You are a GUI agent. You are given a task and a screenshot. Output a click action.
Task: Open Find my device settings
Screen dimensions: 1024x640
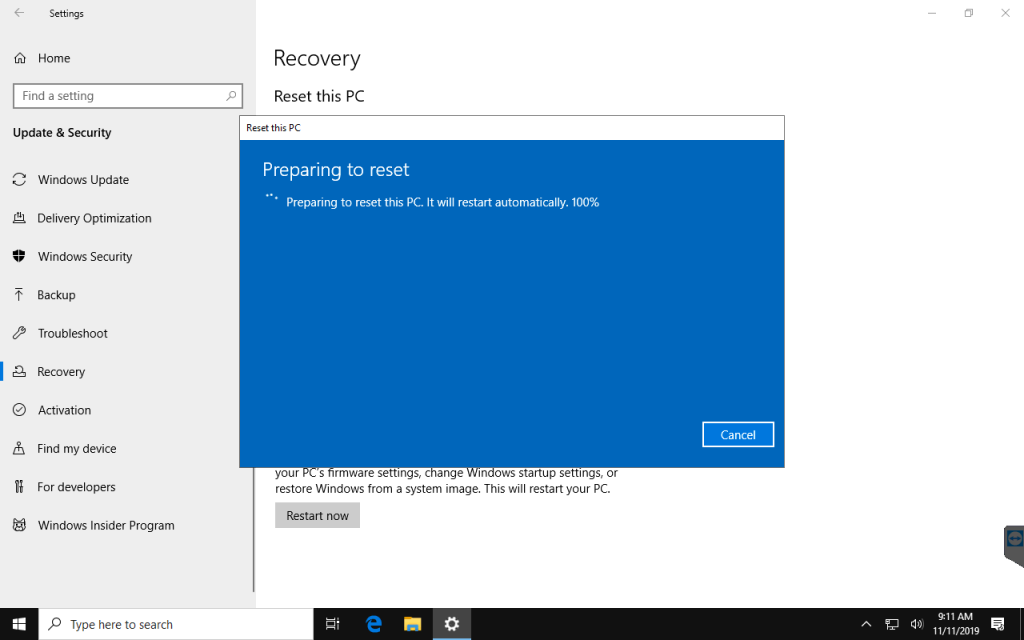click(76, 449)
